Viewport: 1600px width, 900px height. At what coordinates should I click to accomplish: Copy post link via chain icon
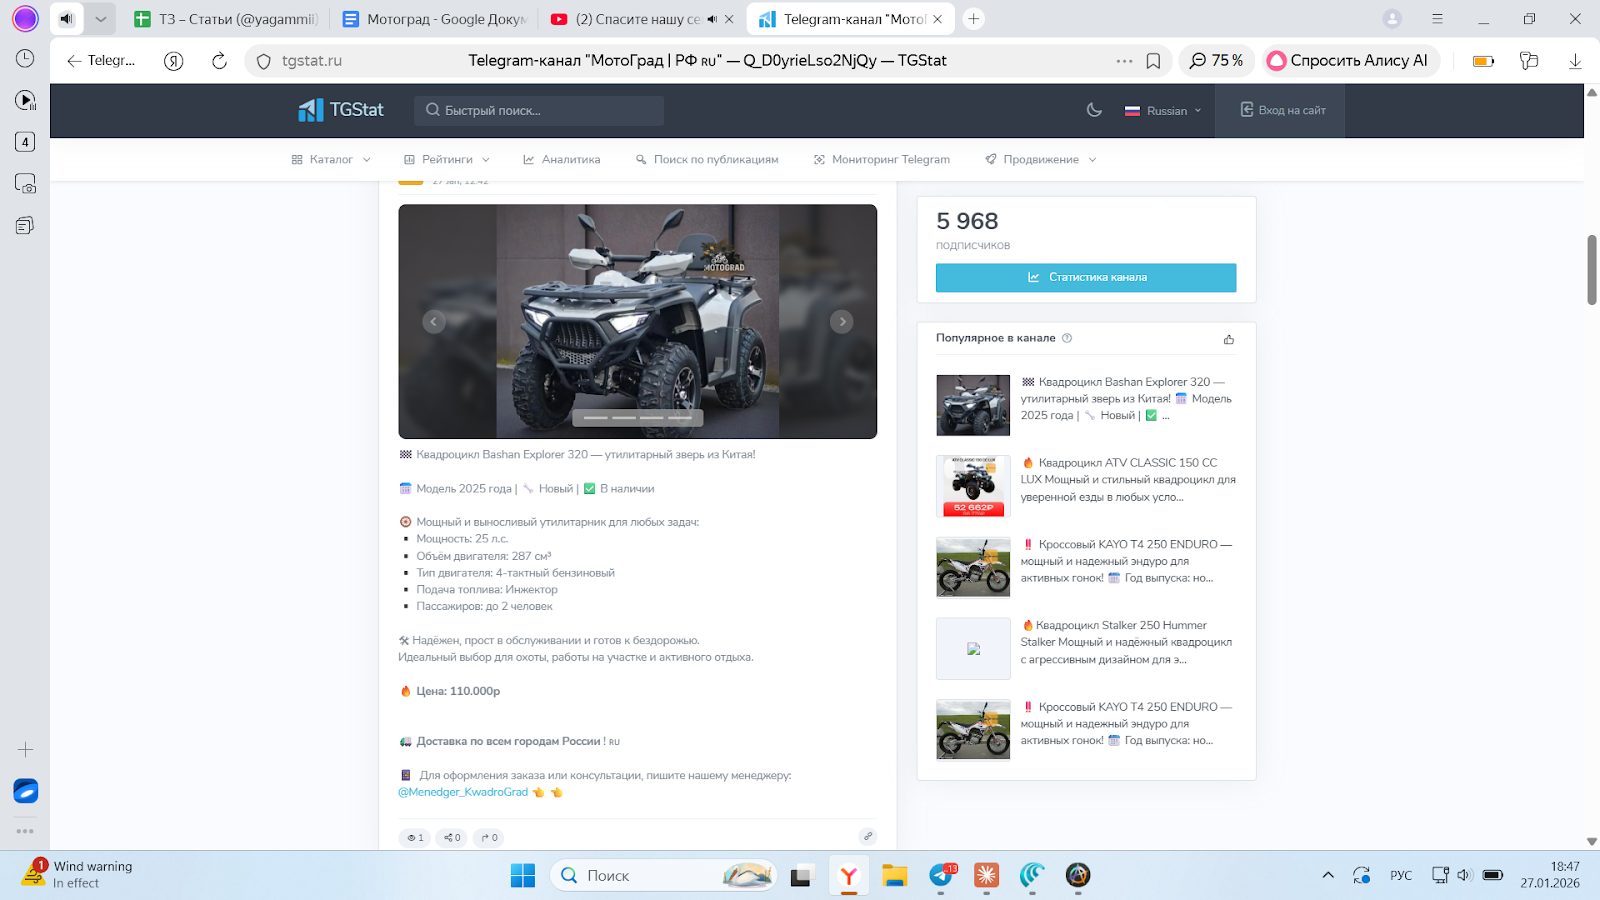pyautogui.click(x=867, y=837)
